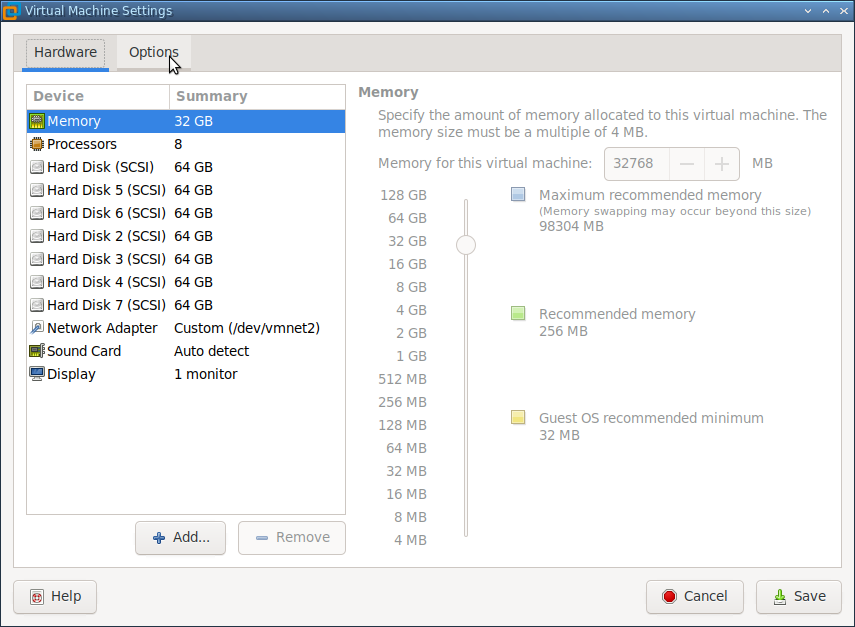Click the Processors CPU icon
The width and height of the screenshot is (855, 627).
point(37,144)
